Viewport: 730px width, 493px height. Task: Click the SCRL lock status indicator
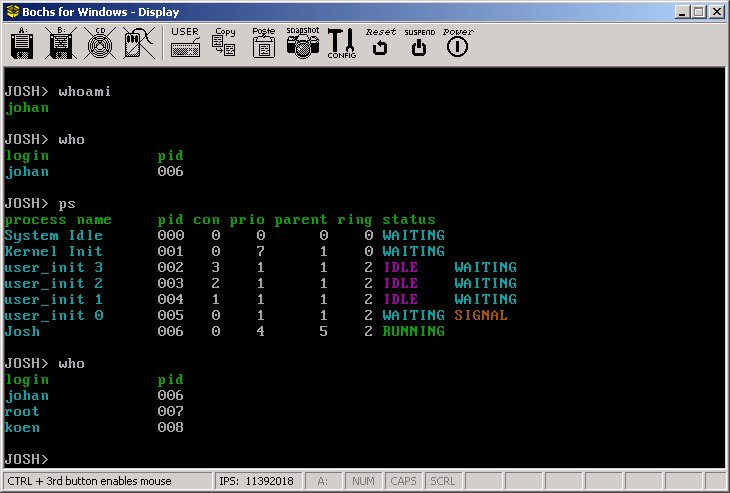coord(442,481)
